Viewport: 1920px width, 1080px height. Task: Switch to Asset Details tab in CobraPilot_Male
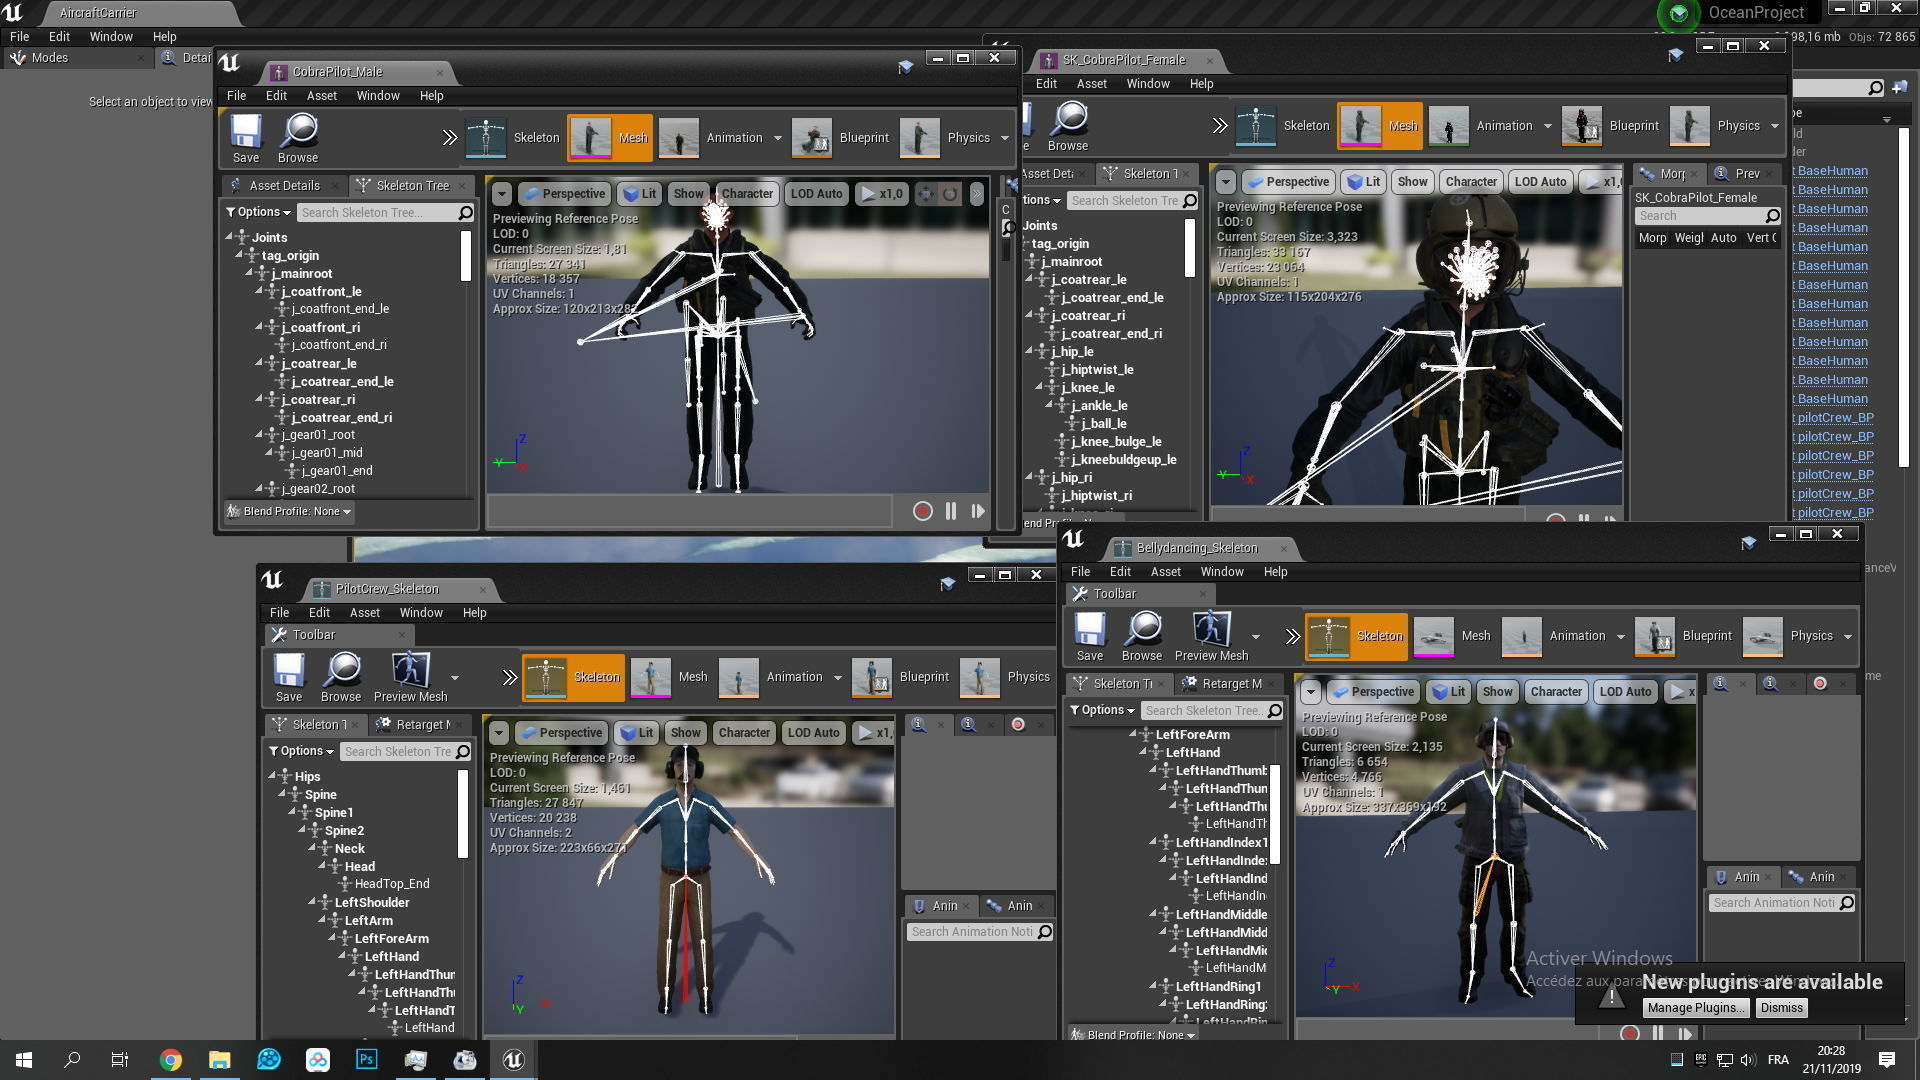tap(284, 186)
